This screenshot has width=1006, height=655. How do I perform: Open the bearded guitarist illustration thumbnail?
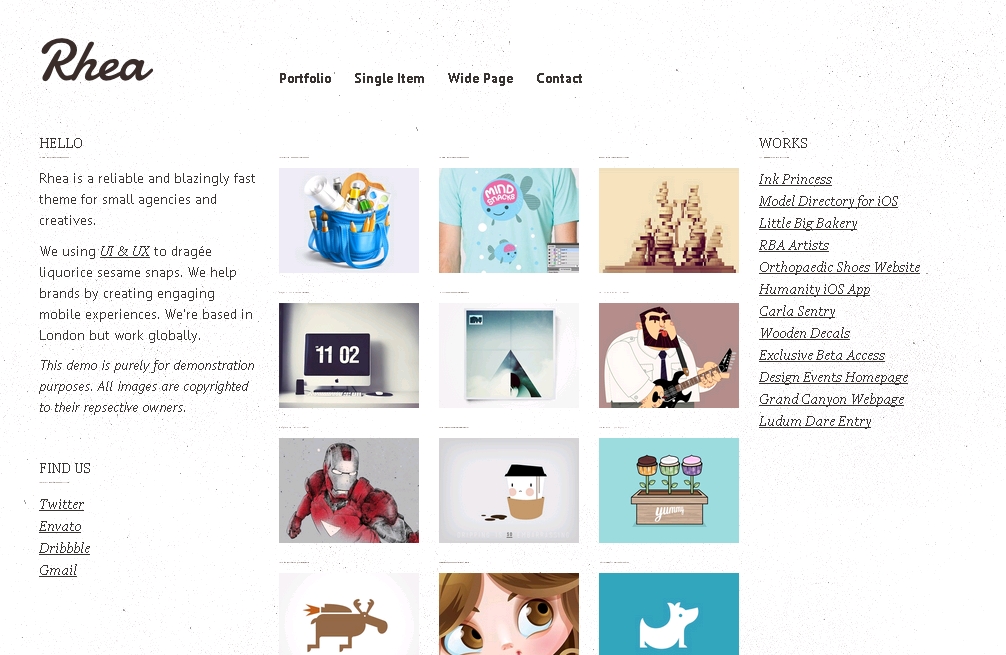[669, 355]
